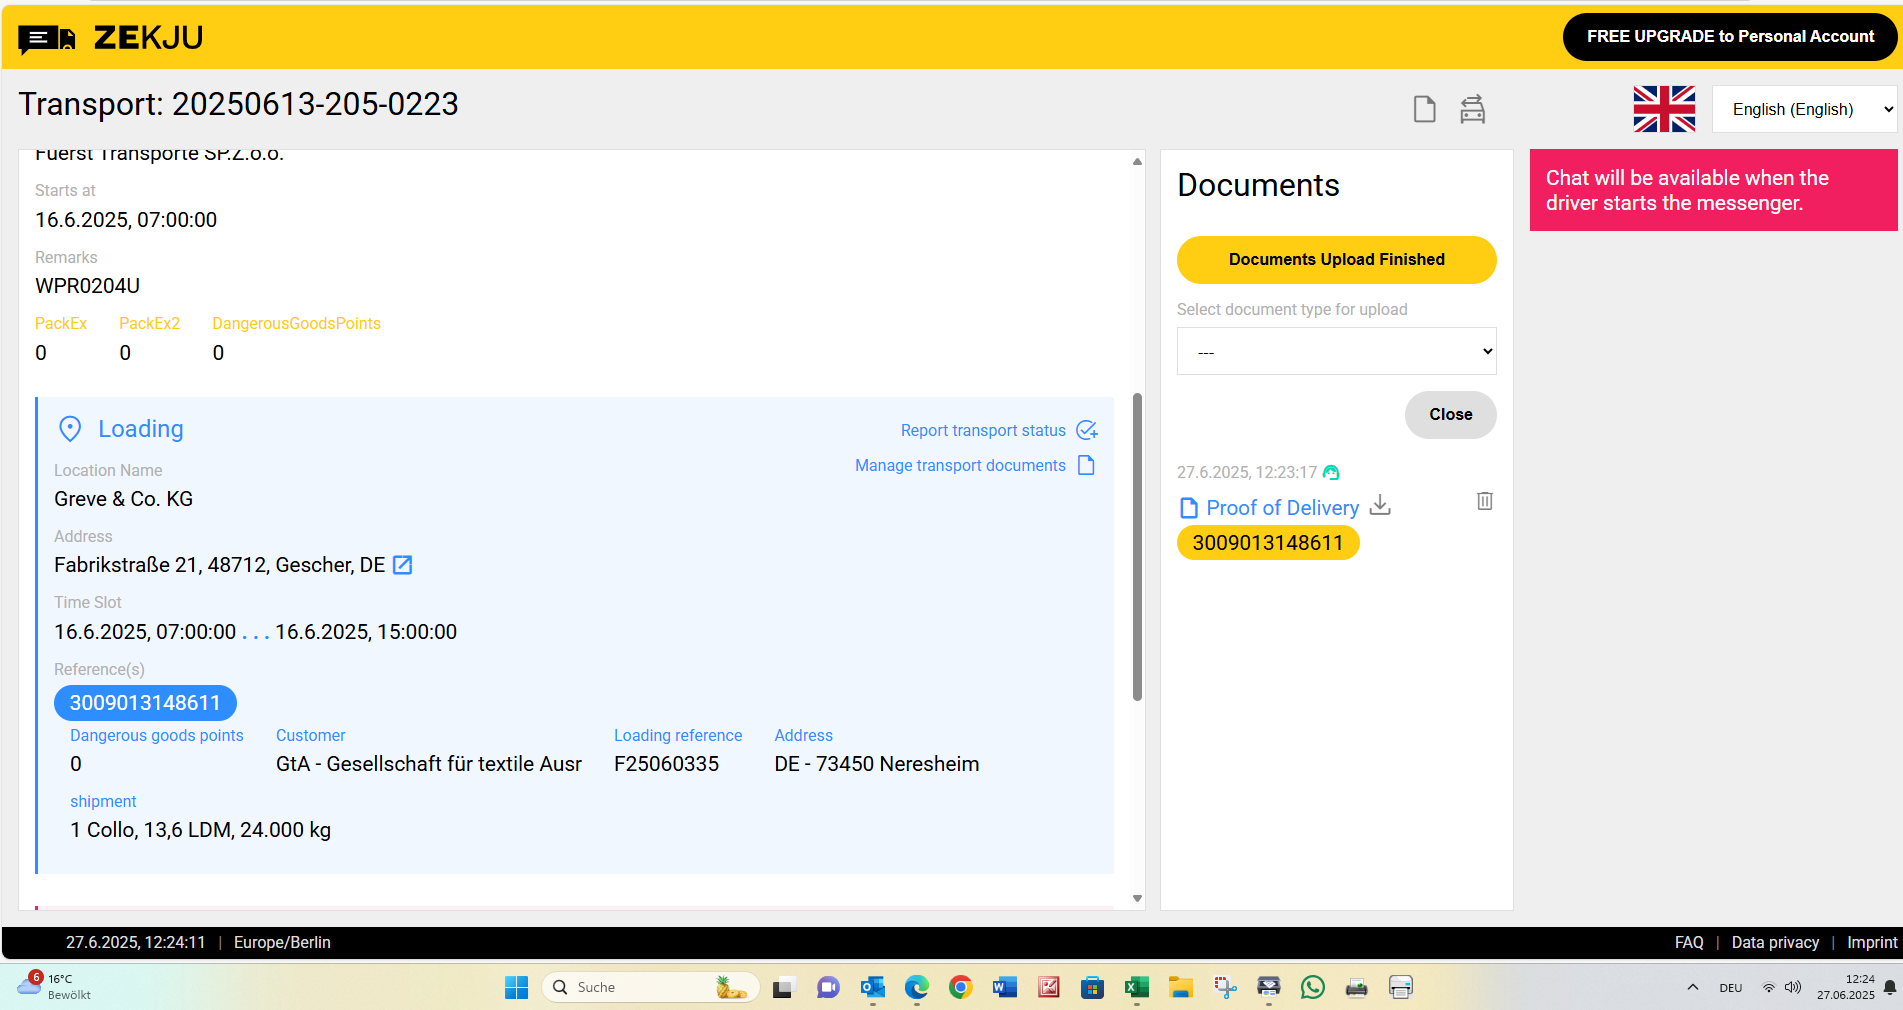Viewport: 1903px width, 1010px height.
Task: Click the location name Greve & Co. KG
Action: [124, 499]
